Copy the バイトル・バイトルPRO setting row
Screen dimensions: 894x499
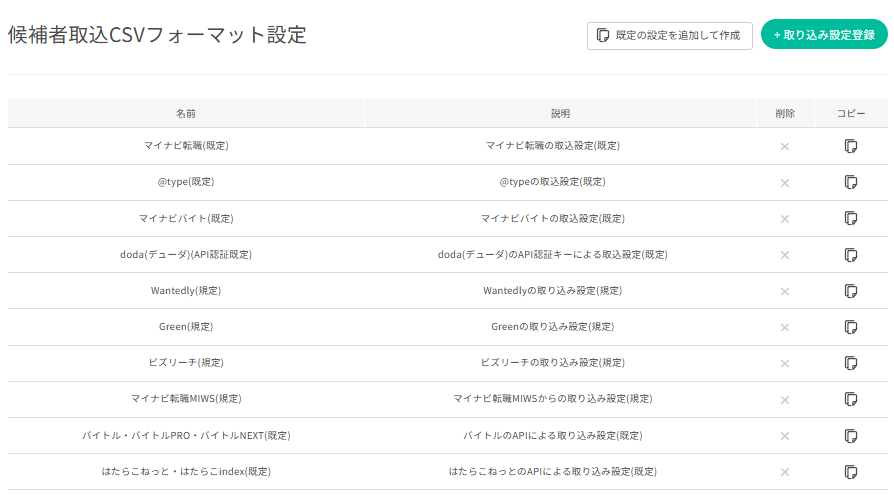pyautogui.click(x=851, y=436)
